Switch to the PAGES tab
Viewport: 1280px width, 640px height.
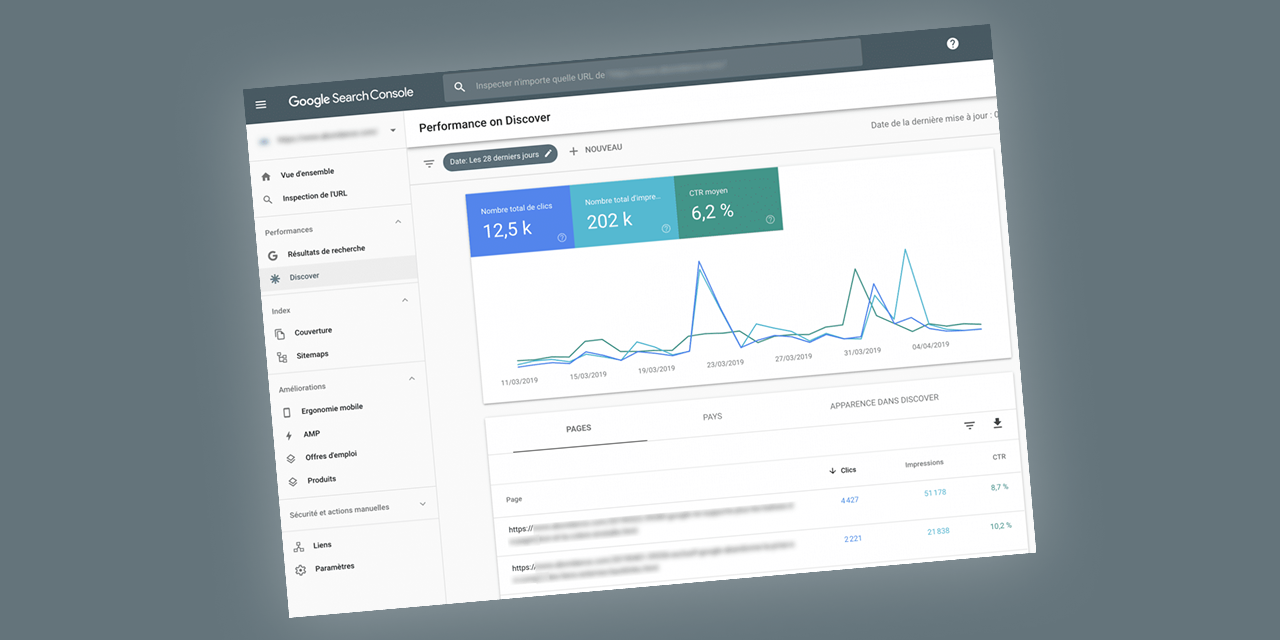coord(578,428)
